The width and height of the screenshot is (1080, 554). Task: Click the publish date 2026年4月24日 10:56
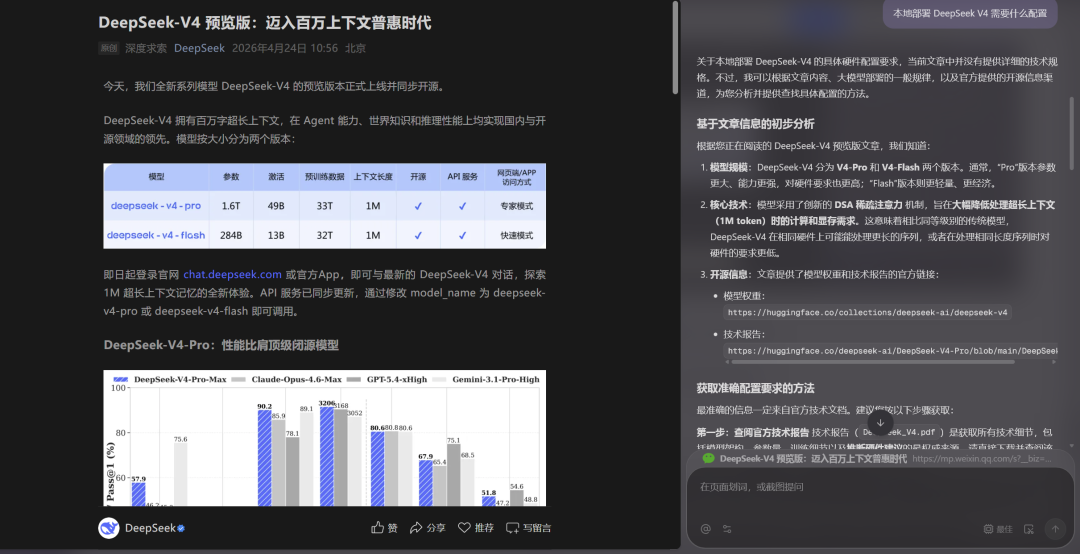click(x=285, y=48)
